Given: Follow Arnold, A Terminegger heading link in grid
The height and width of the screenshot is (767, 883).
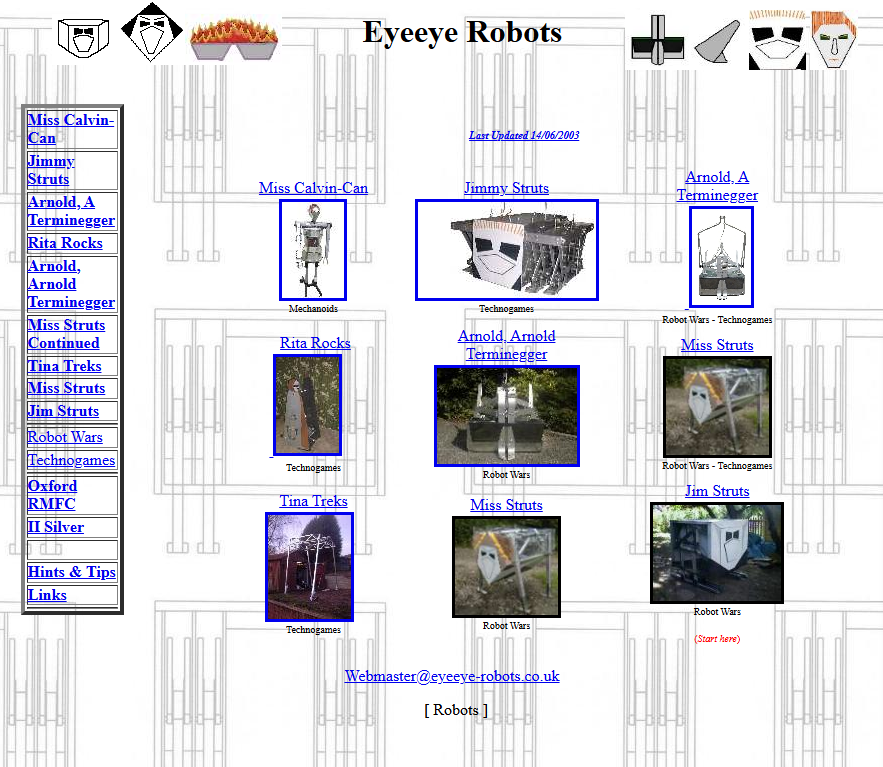Looking at the screenshot, I should pos(717,186).
